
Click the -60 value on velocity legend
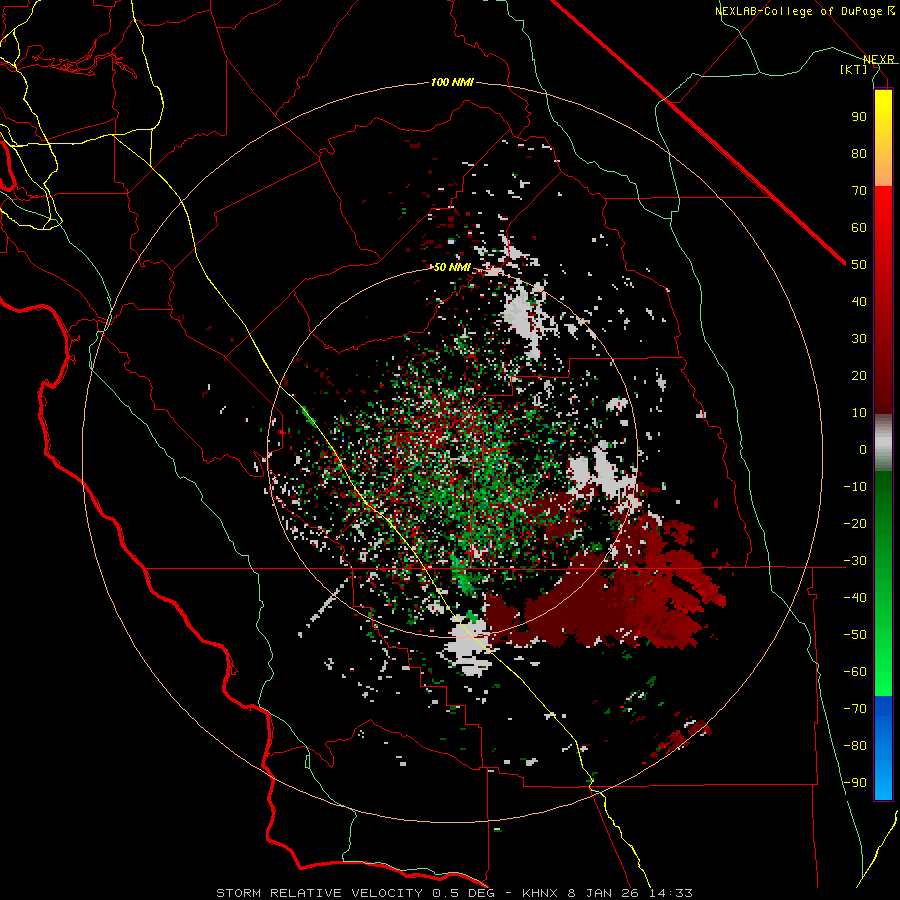tap(855, 672)
